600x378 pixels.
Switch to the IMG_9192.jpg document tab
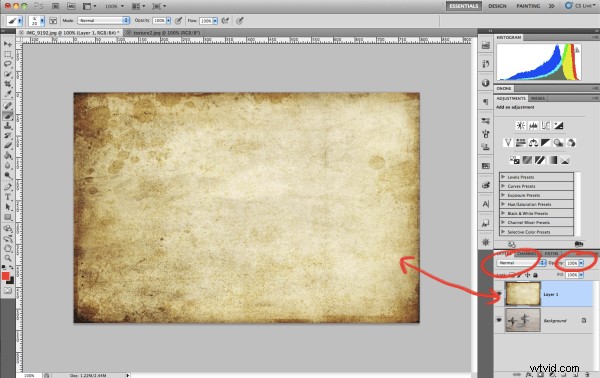point(70,33)
